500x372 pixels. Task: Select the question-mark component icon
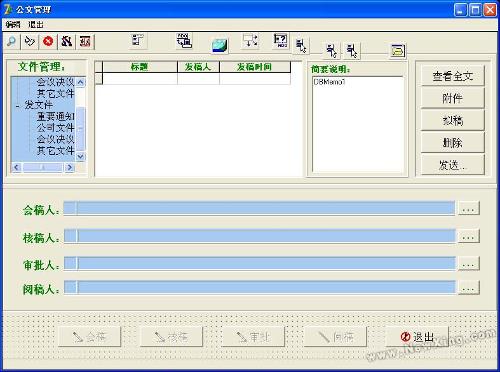pyautogui.click(x=281, y=41)
